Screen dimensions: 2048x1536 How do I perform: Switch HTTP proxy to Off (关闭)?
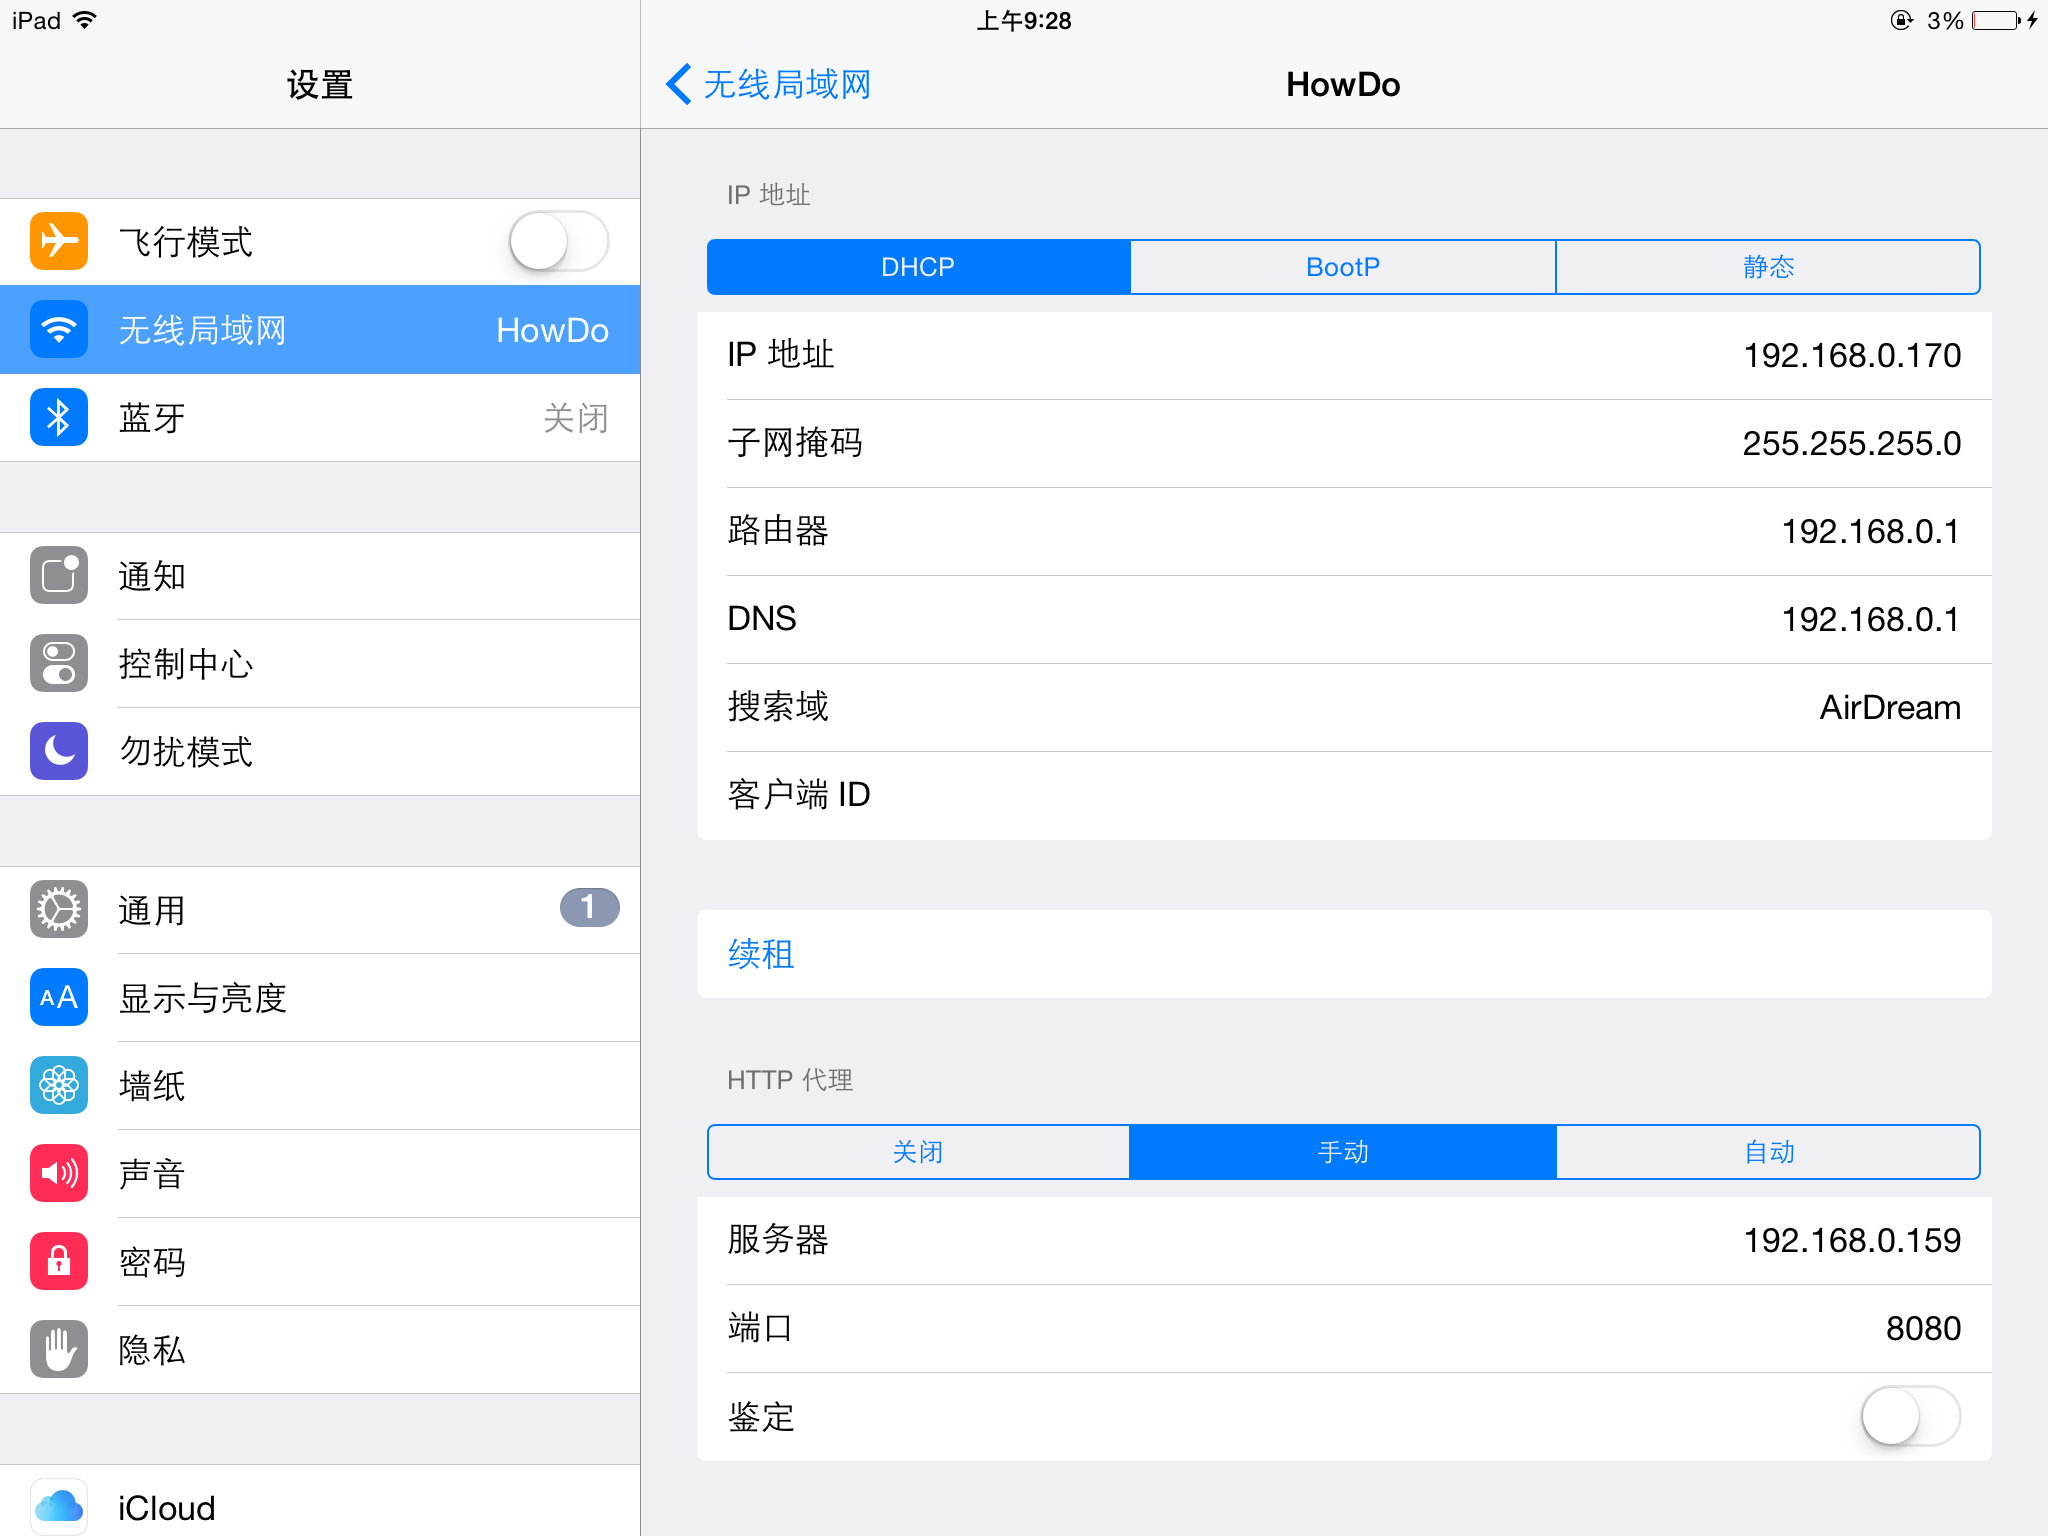click(x=918, y=1152)
